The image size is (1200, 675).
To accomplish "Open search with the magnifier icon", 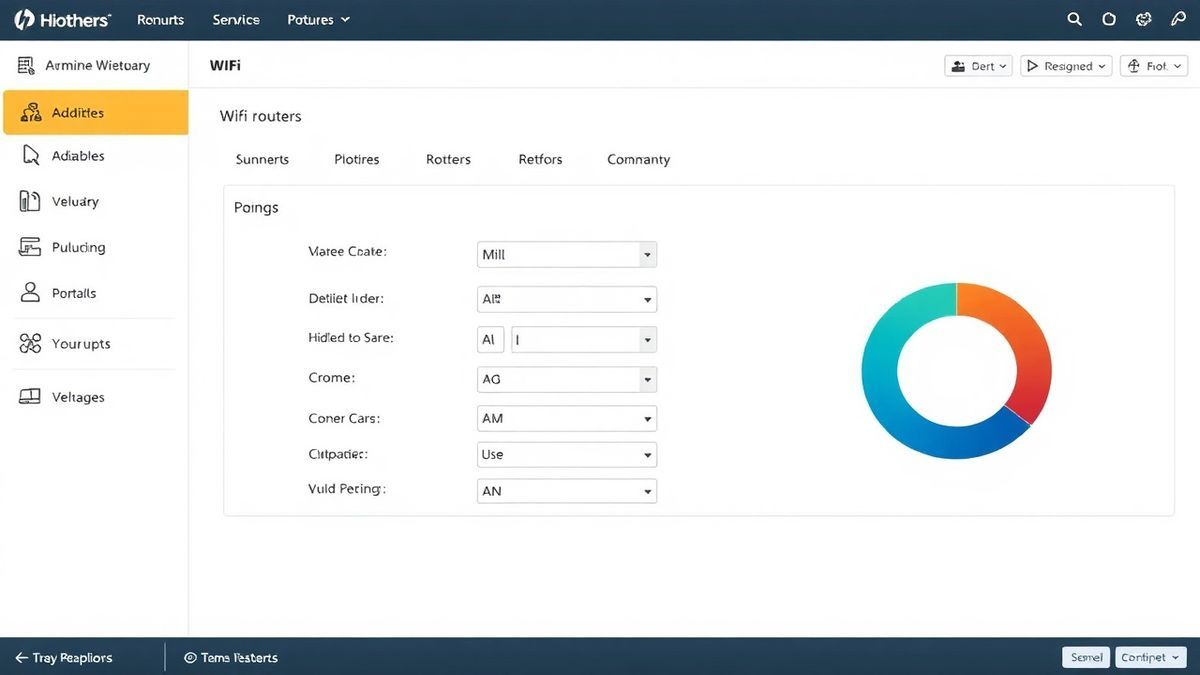I will tap(1075, 19).
